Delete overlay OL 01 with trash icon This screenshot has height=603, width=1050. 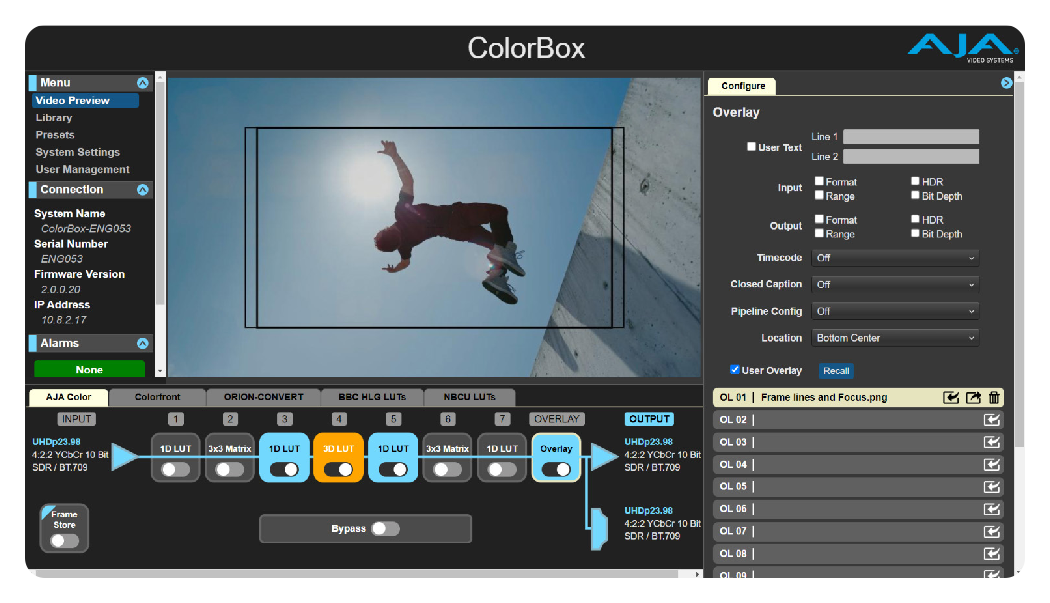pos(994,397)
